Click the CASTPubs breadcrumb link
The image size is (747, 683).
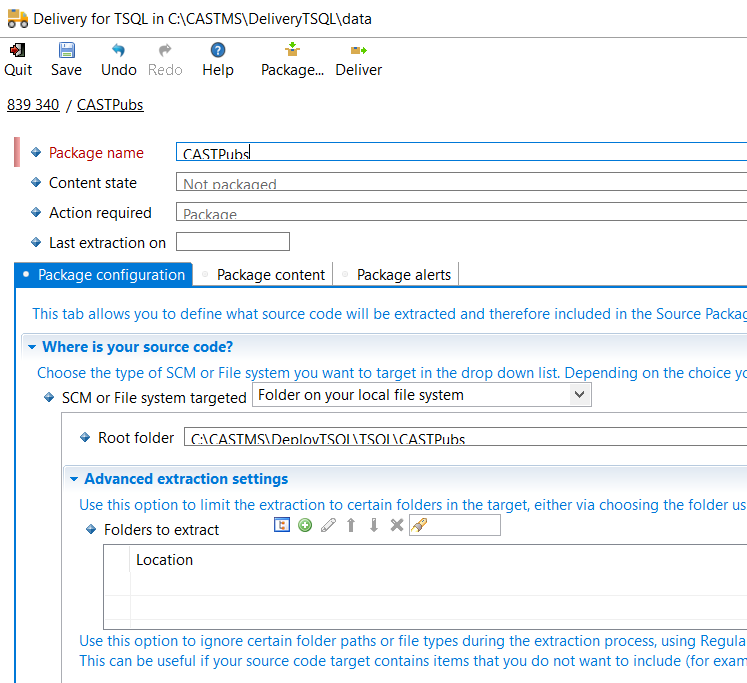tap(110, 105)
